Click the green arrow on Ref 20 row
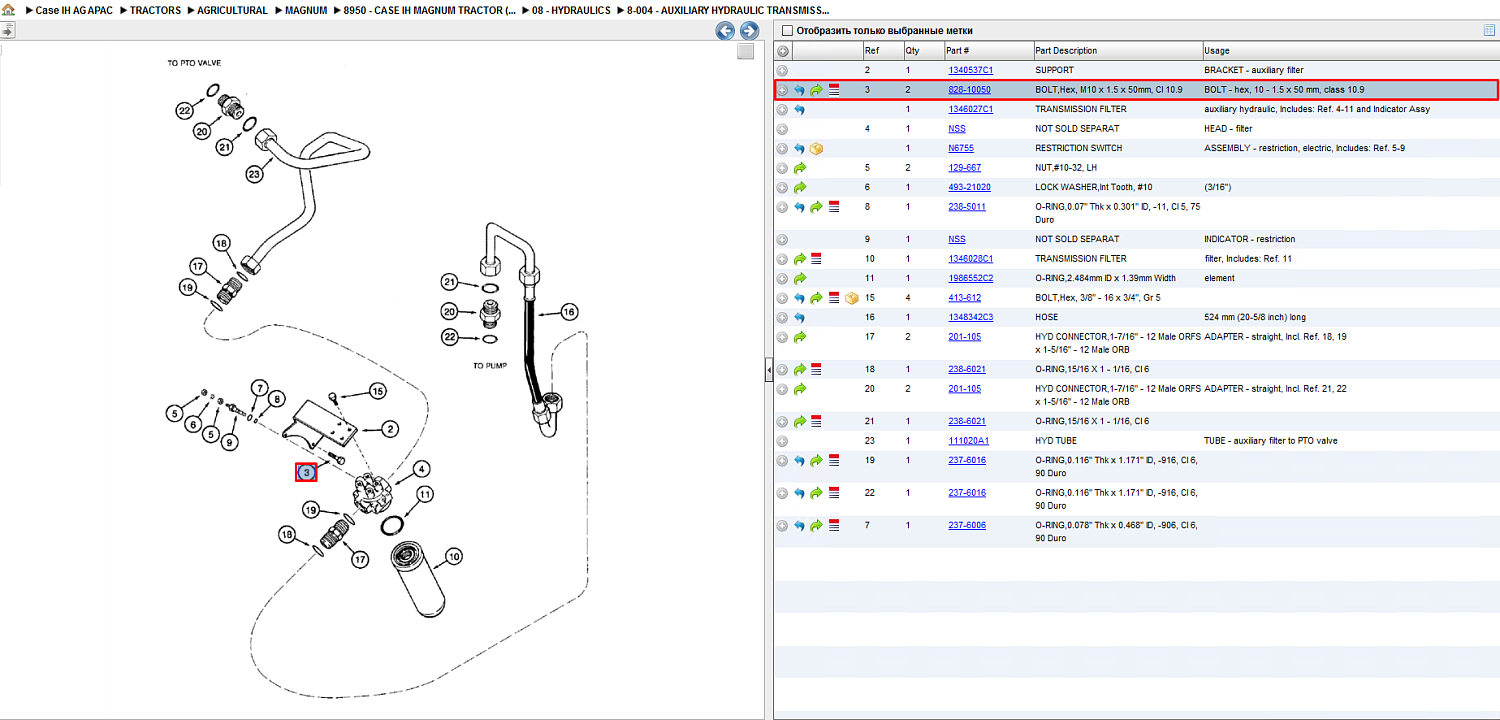Viewport: 1500px width, 720px height. (799, 389)
